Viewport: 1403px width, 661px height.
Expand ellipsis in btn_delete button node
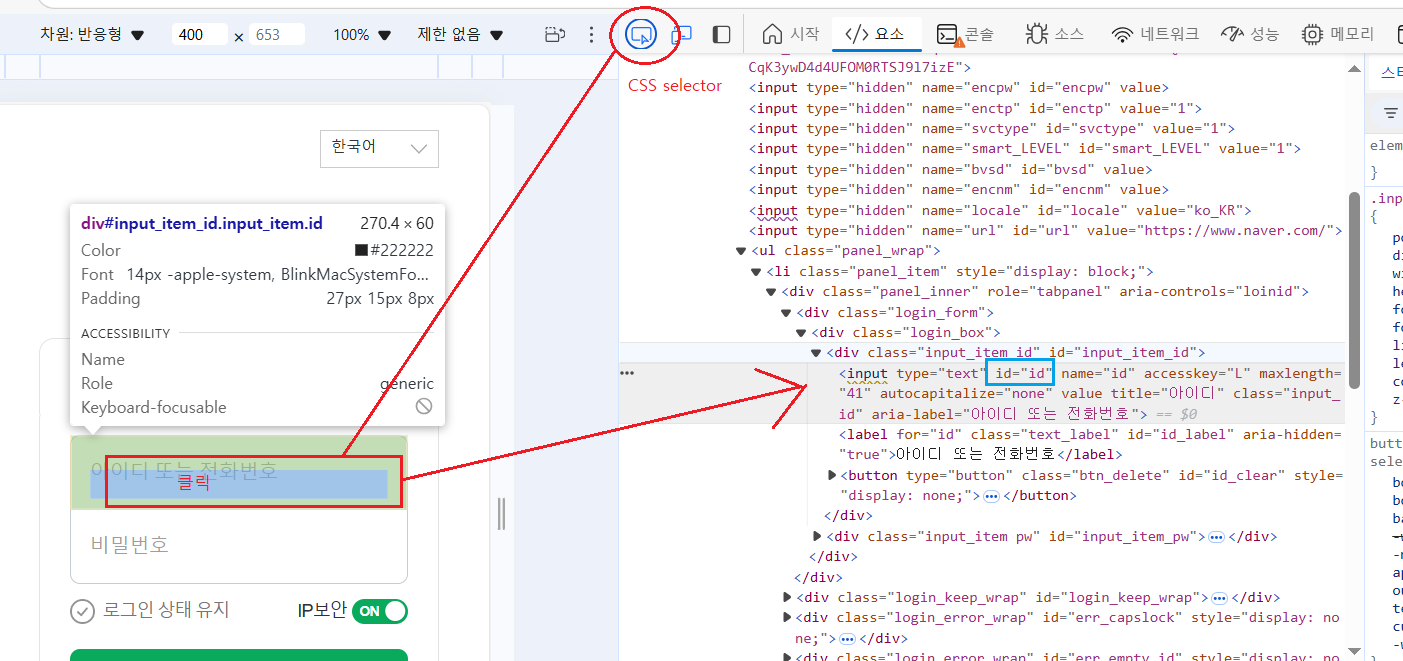991,496
